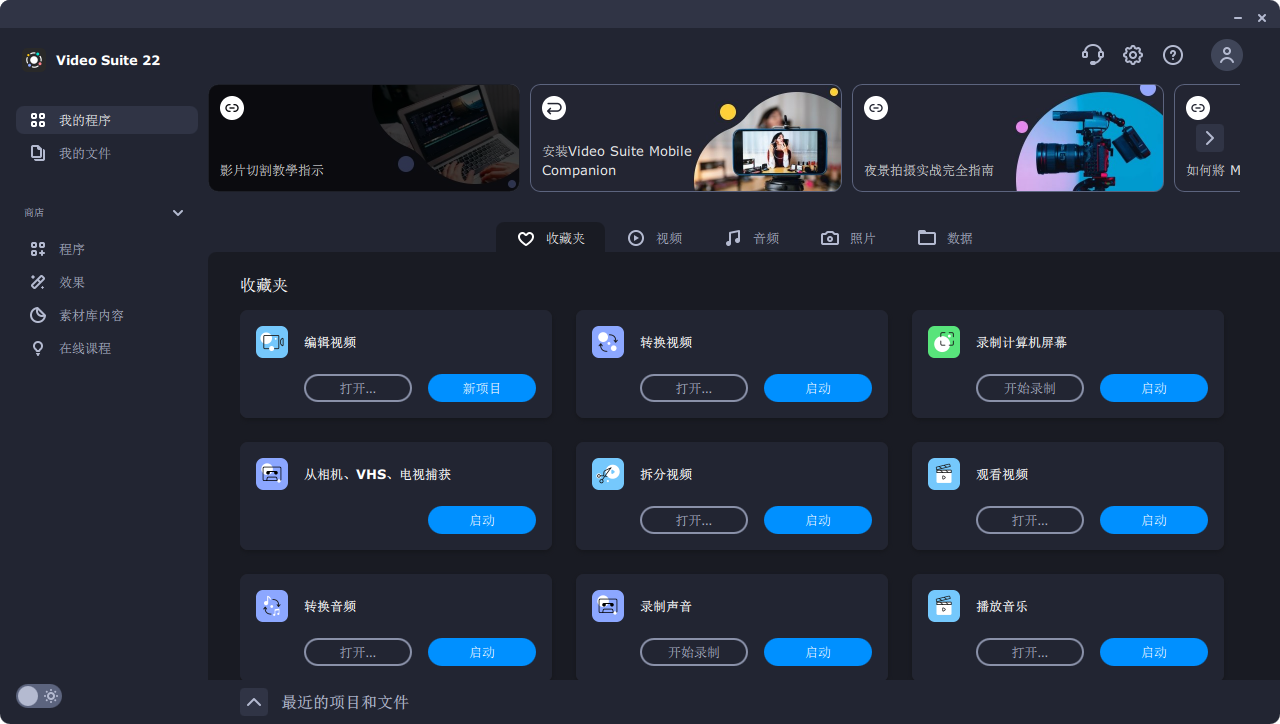Screen dimensions: 1280x724
Task: Collapse the 商店 (Store) section chevron
Action: [177, 213]
